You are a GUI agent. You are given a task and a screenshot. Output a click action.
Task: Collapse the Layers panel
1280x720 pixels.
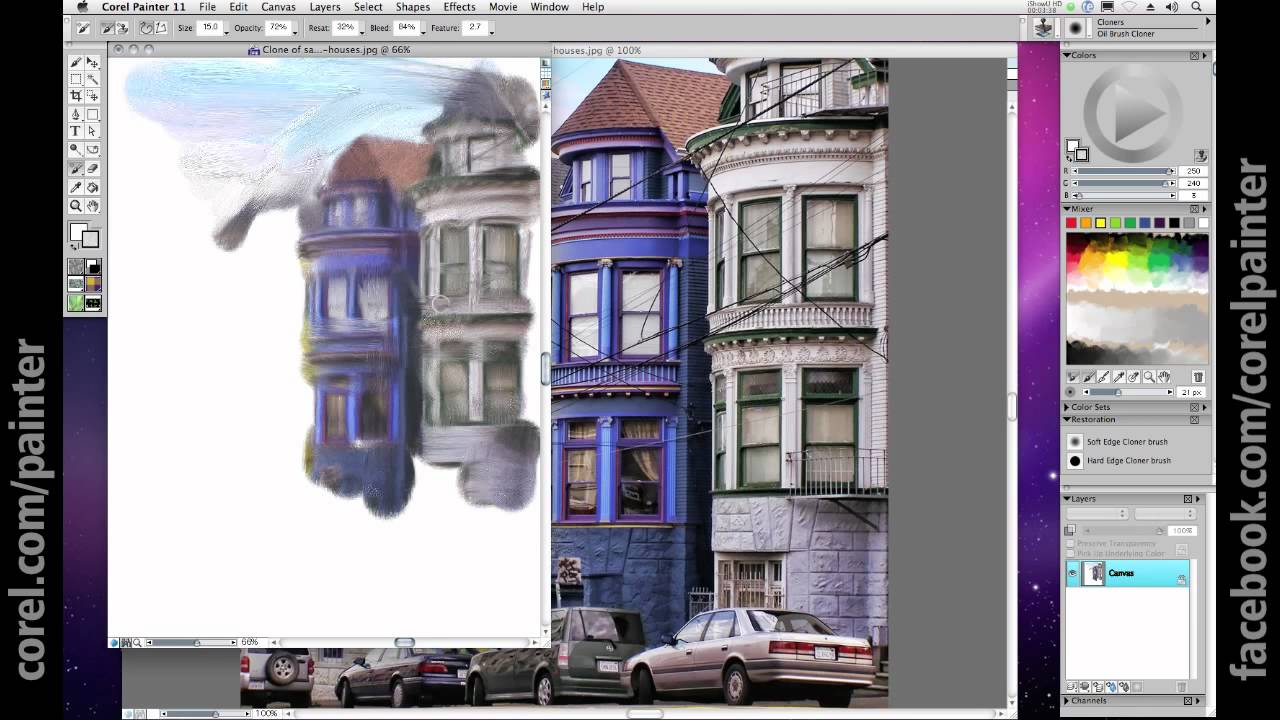click(x=1066, y=498)
